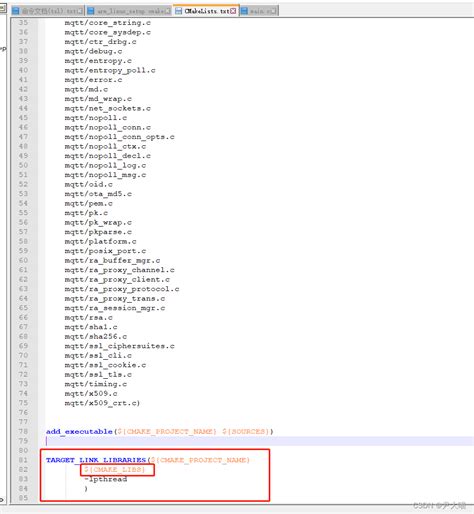Click the disk icon on 命令文档(tsl).txt tab
The width and height of the screenshot is (474, 514).
(15, 11)
